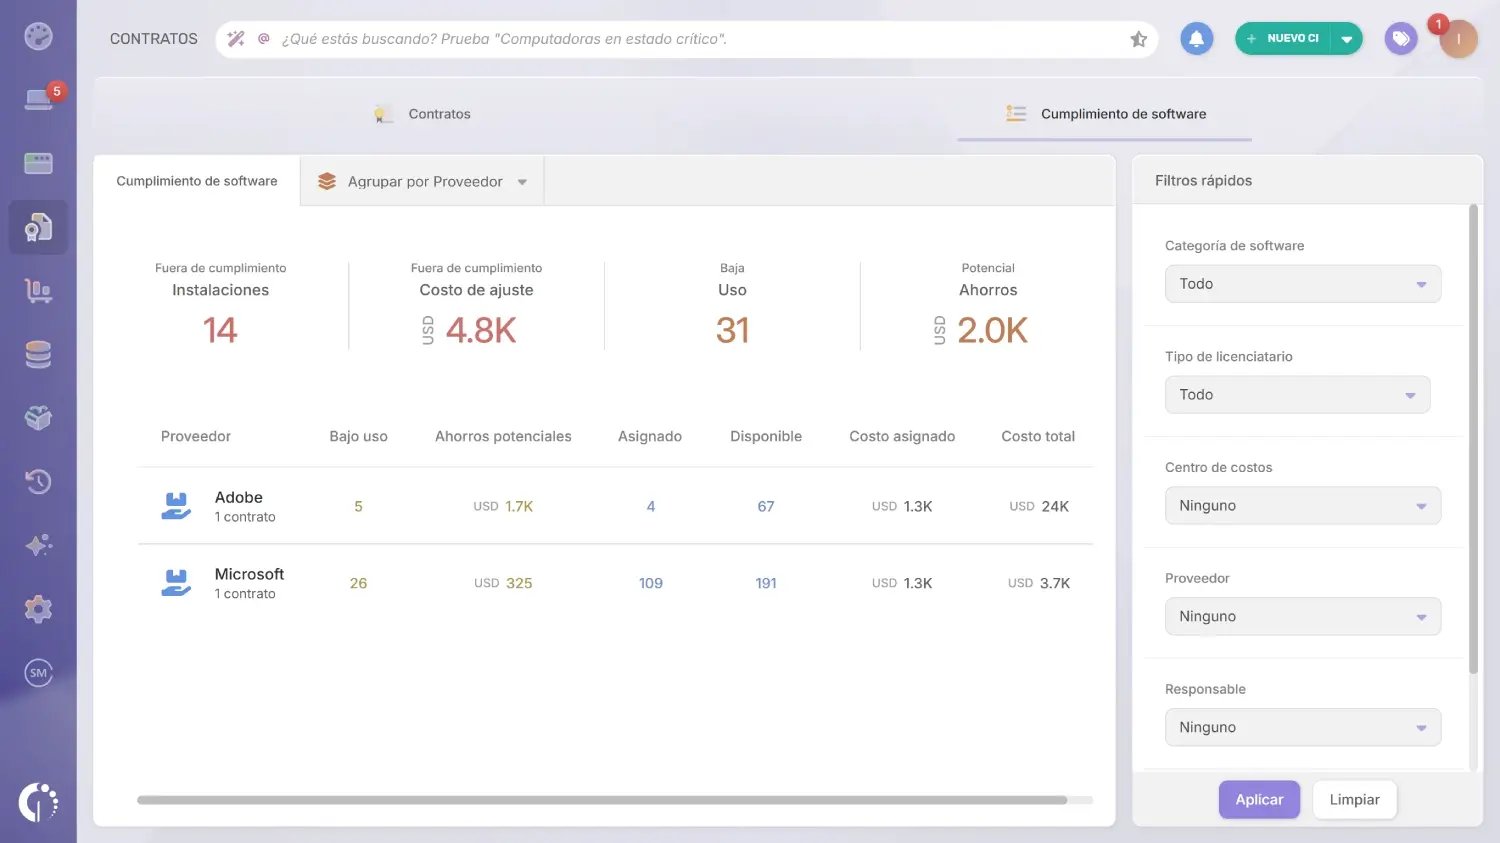Click the Costo de ajuste value 4.8K
Image resolution: width=1500 pixels, height=843 pixels.
tap(481, 330)
